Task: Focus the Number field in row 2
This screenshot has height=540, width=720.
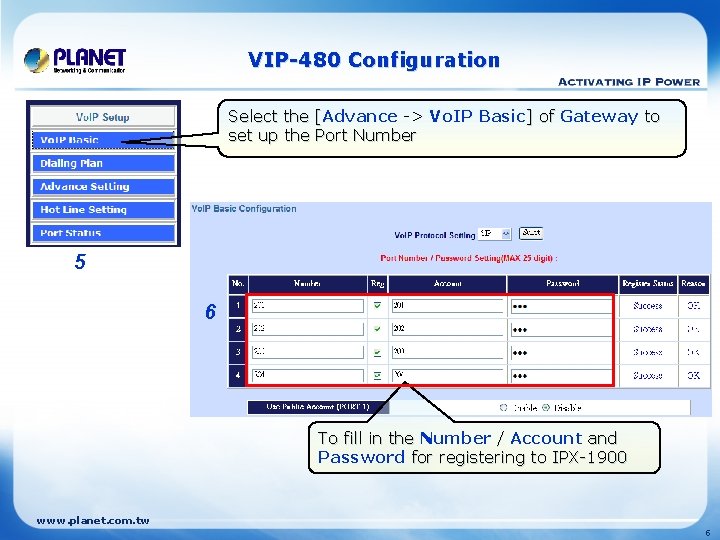Action: click(308, 329)
